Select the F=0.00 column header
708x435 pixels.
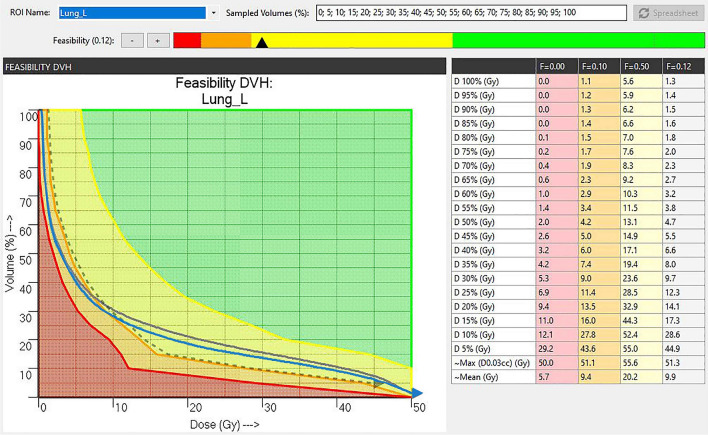pyautogui.click(x=553, y=65)
